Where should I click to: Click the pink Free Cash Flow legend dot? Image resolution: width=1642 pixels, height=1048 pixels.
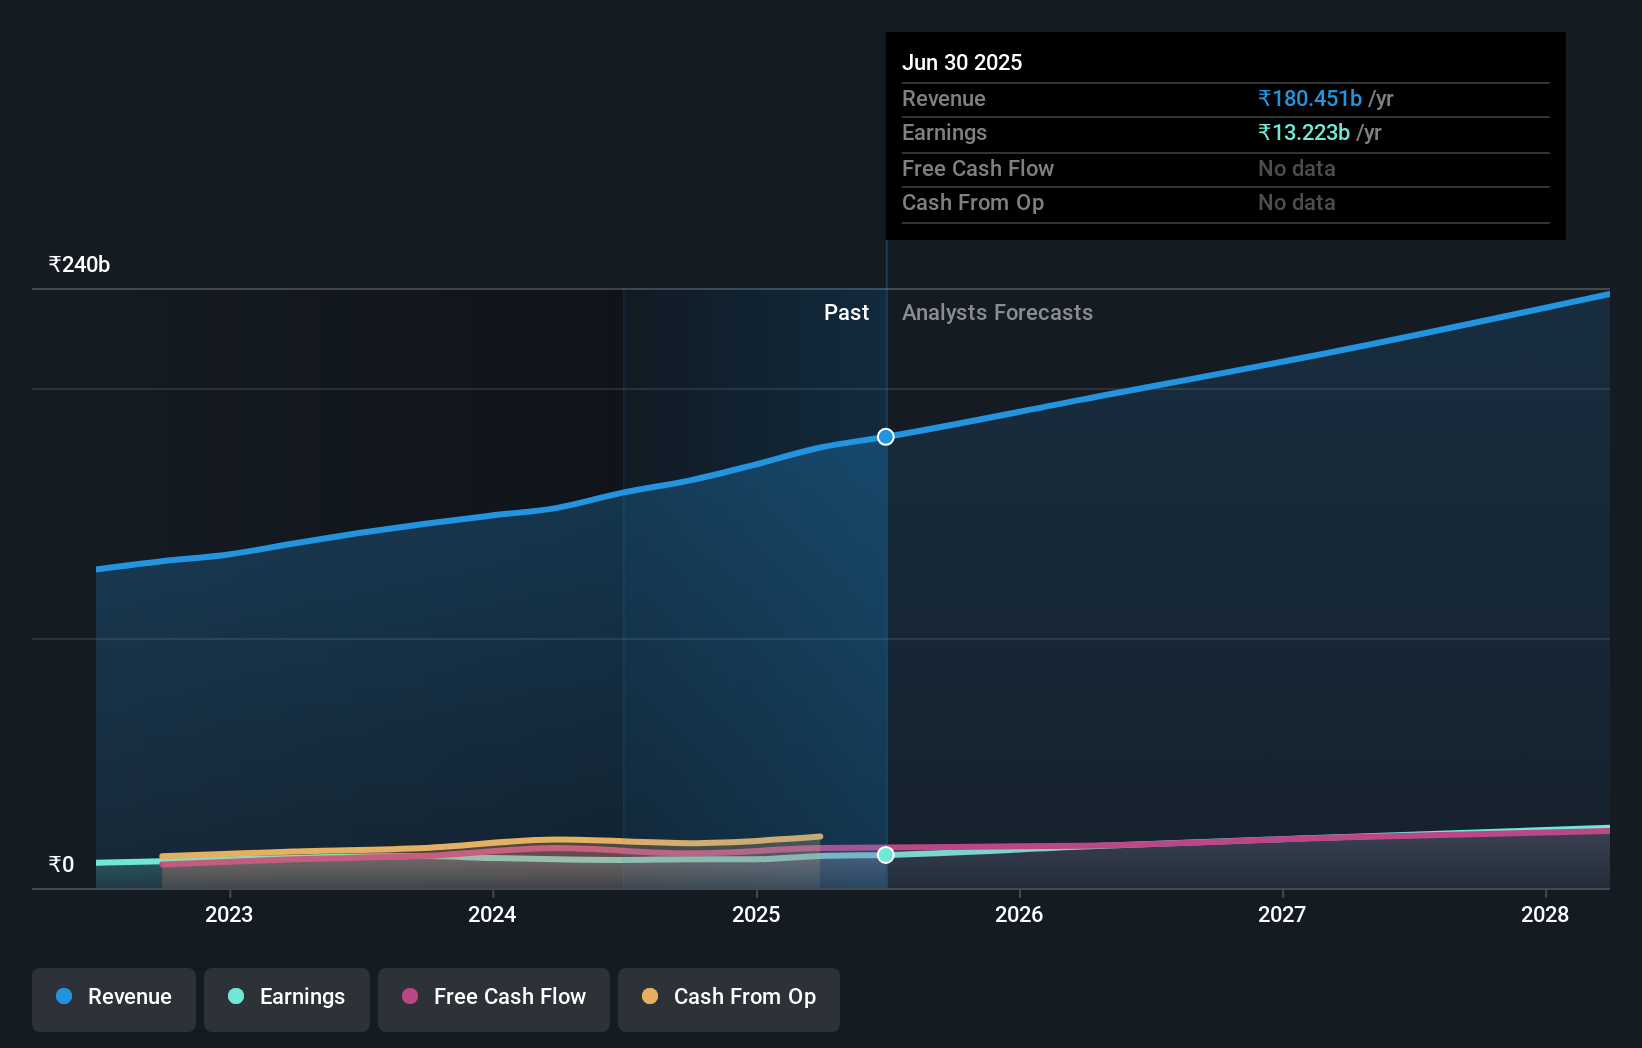(x=410, y=996)
